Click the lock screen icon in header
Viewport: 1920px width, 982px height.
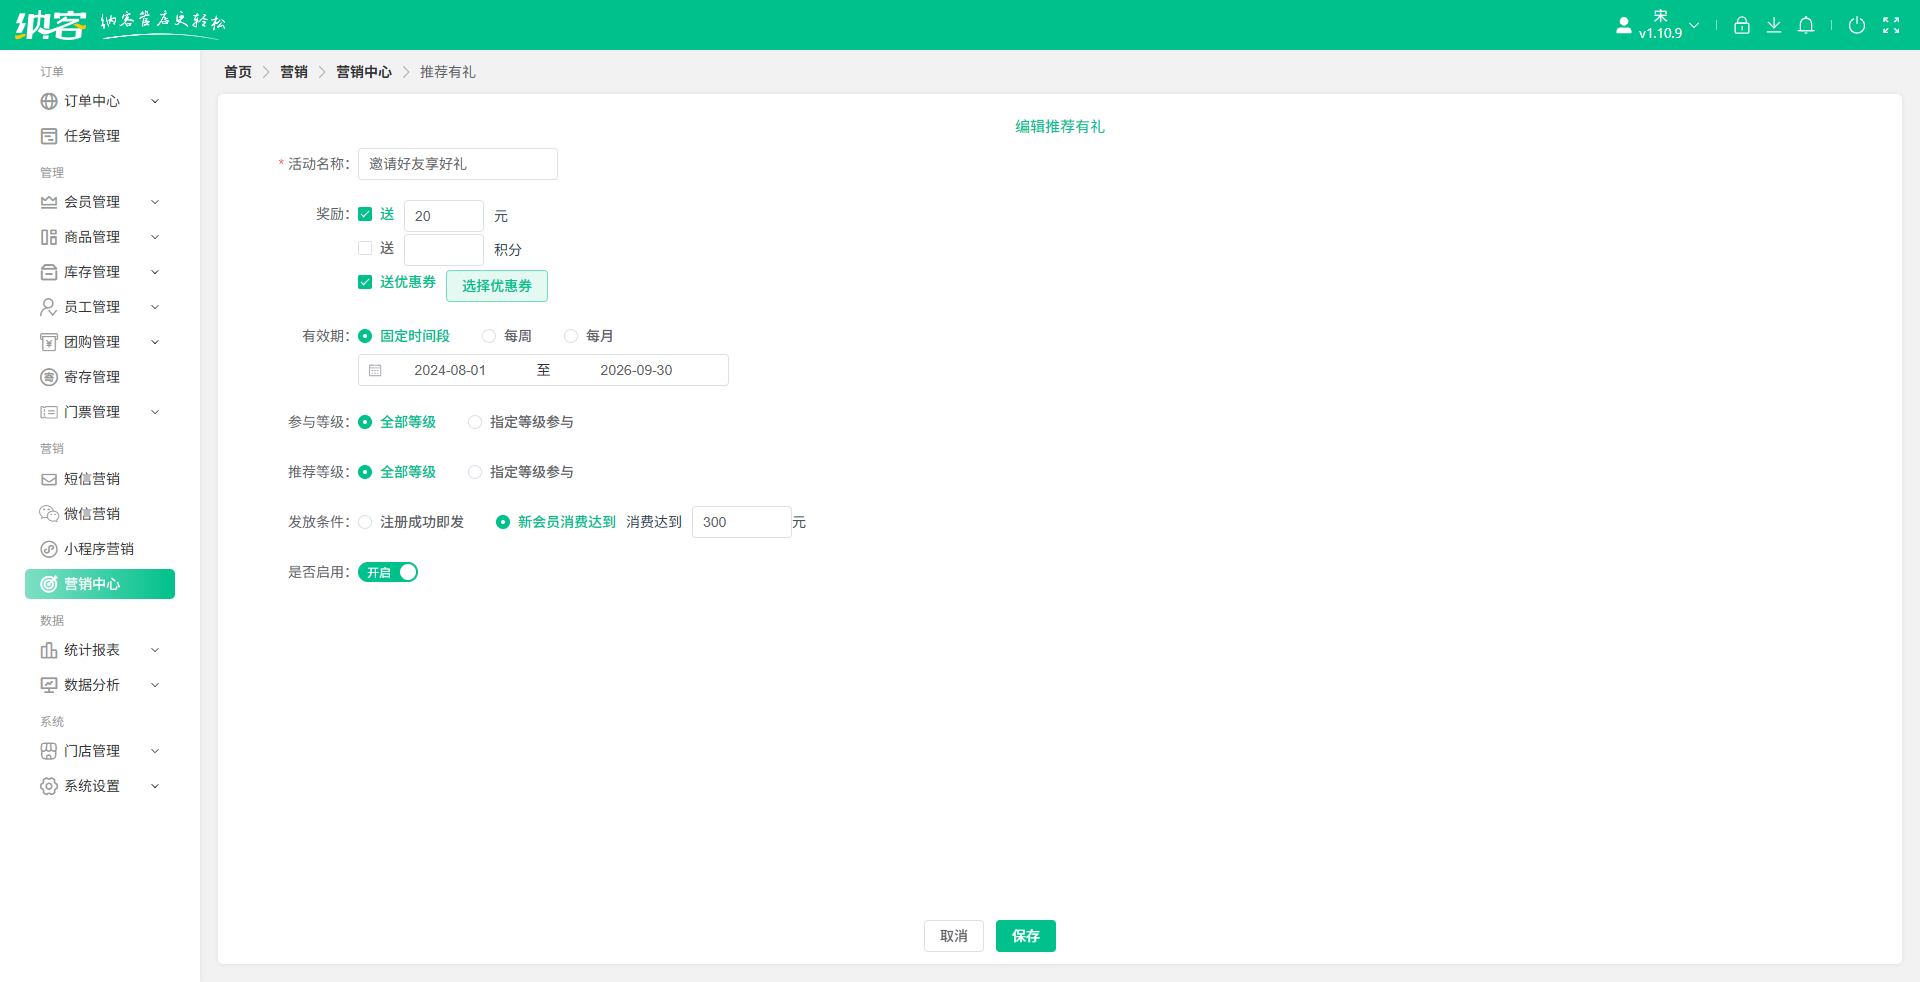(x=1741, y=25)
